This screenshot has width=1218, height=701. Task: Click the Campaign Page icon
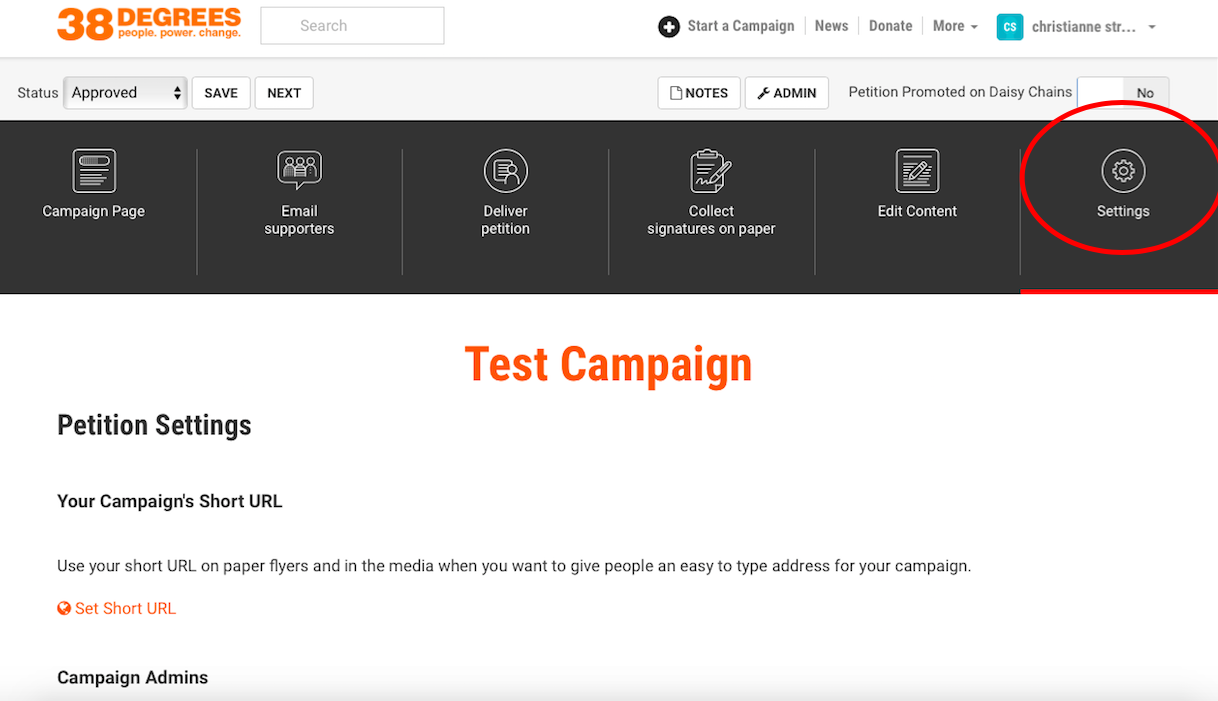pyautogui.click(x=94, y=171)
